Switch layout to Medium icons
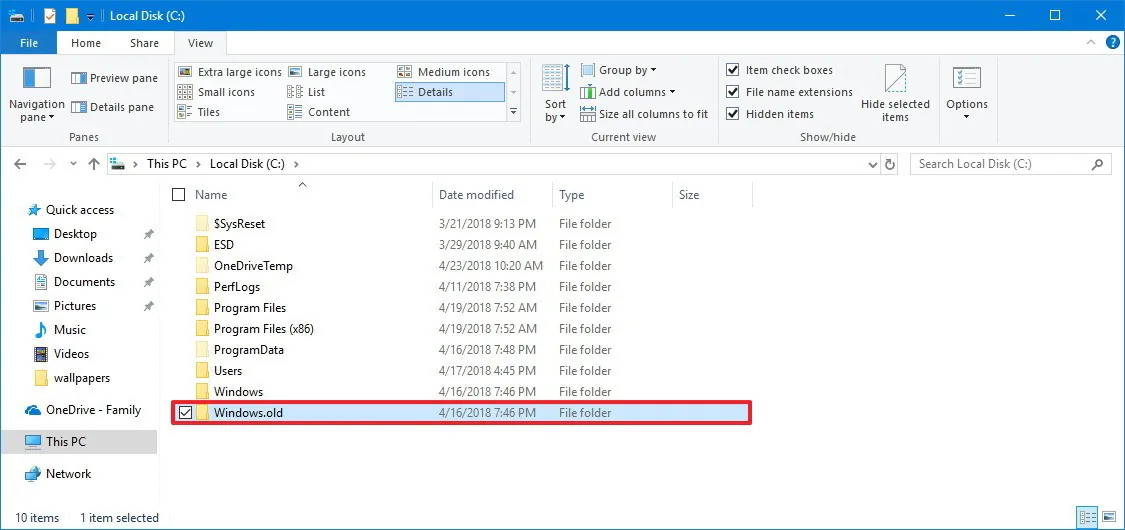Screen dimensions: 1125x530 [444, 72]
